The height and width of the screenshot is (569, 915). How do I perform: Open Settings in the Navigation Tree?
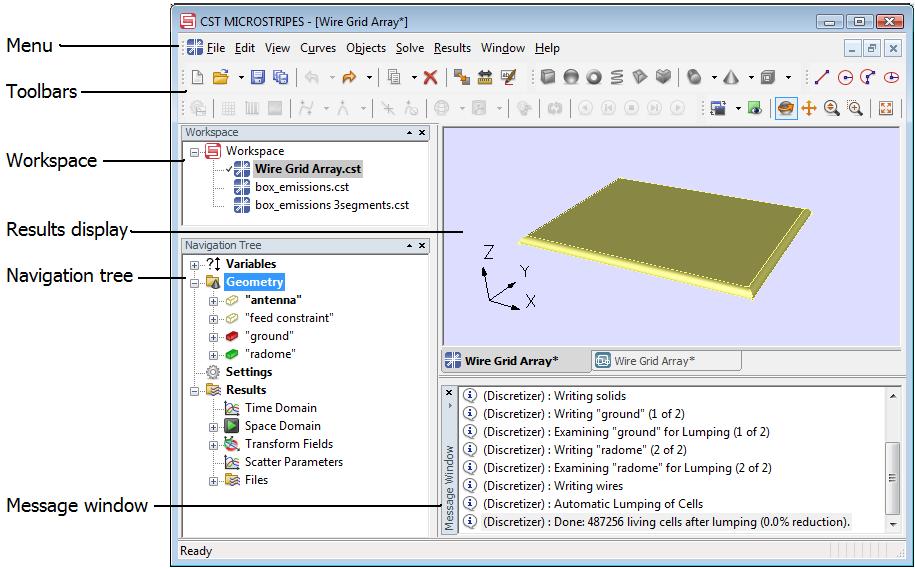[249, 372]
